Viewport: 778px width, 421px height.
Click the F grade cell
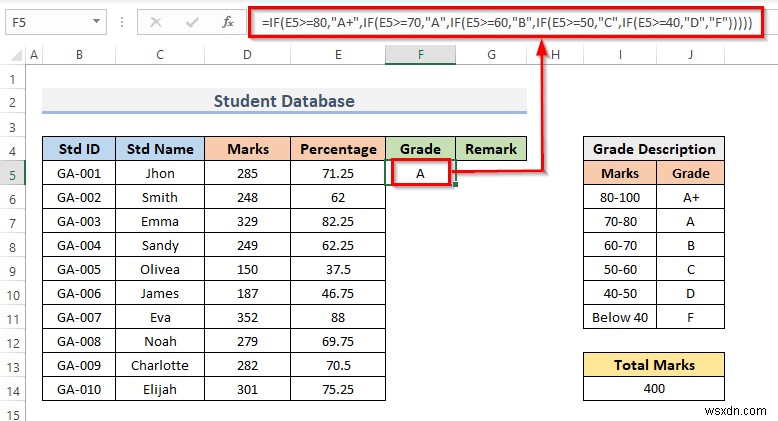(x=690, y=317)
